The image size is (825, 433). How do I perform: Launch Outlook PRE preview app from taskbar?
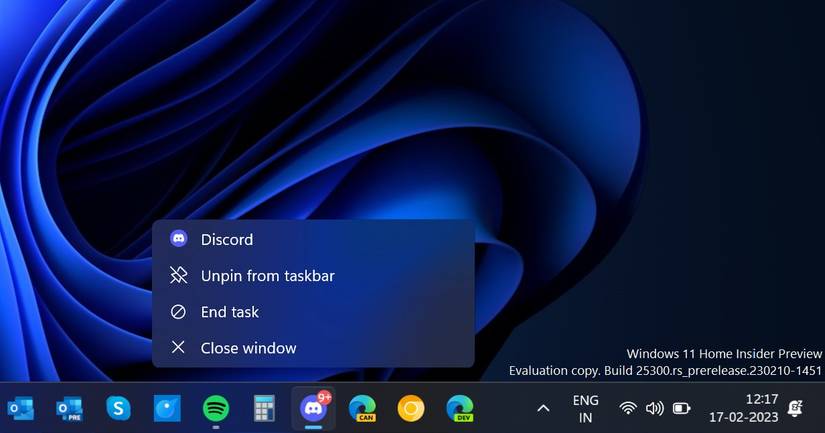click(69, 408)
